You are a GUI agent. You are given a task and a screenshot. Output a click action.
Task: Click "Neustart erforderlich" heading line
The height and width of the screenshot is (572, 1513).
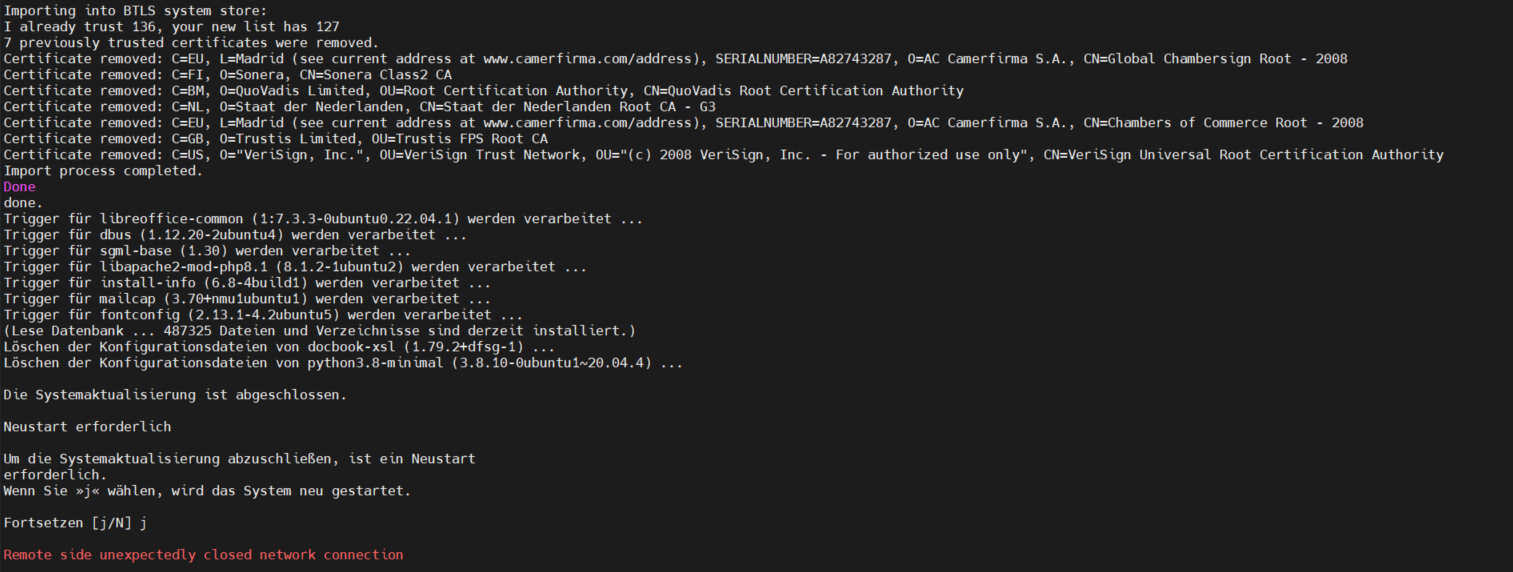click(x=87, y=427)
